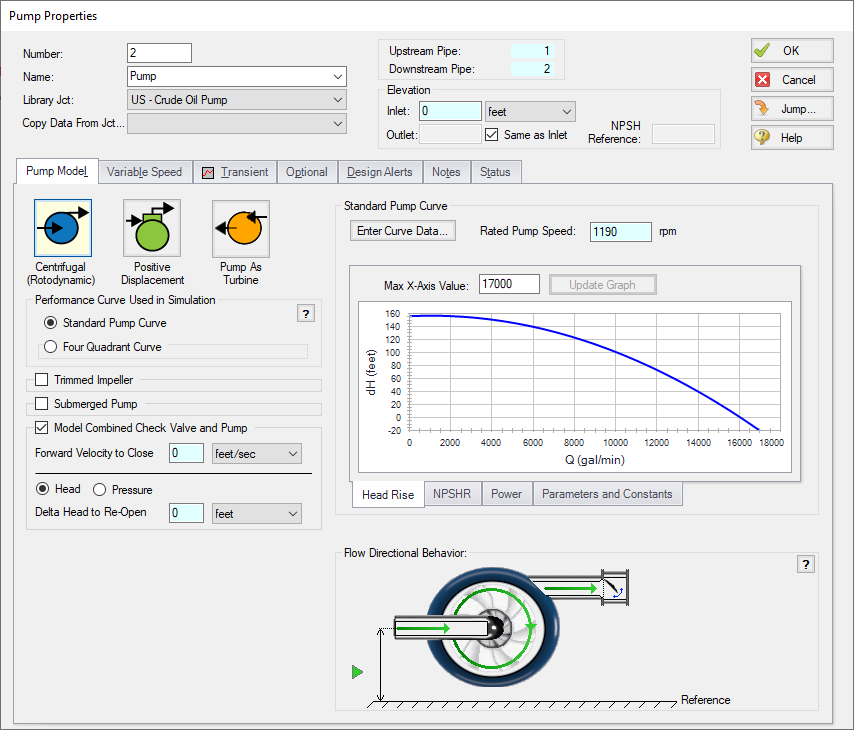Open the Performance Curve help question mark

(305, 312)
